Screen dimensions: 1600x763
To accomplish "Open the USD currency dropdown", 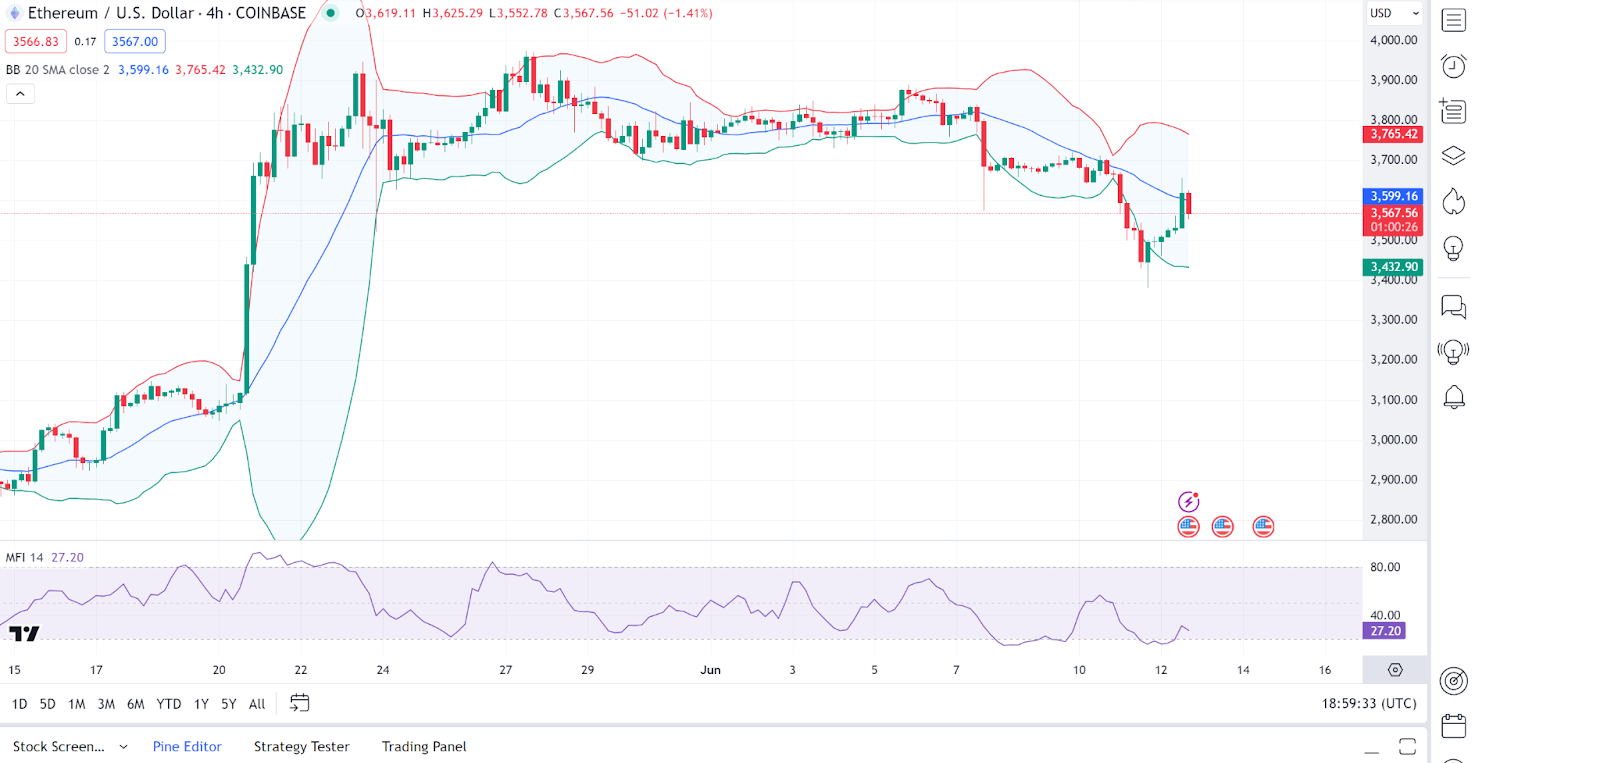I will click(x=1395, y=13).
